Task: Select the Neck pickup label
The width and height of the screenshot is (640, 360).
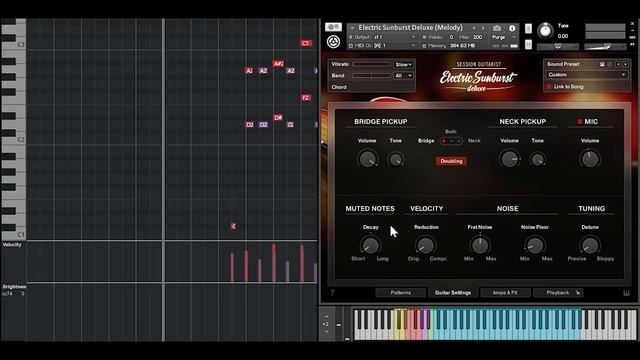Action: point(474,140)
